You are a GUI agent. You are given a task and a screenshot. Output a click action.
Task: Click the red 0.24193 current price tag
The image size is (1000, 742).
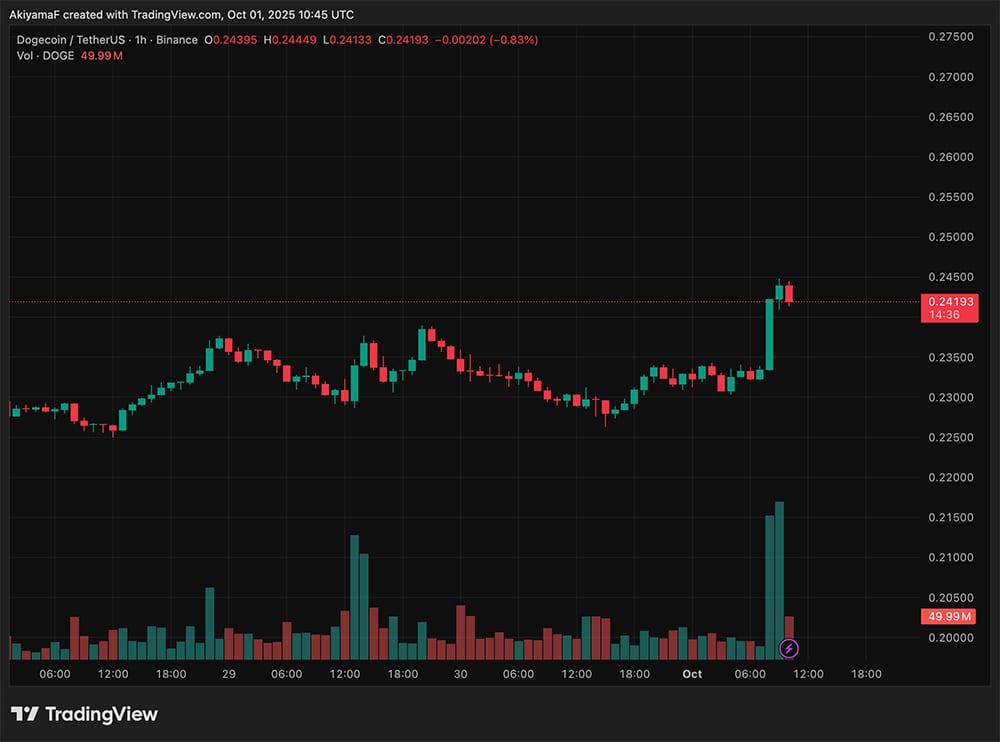950,301
